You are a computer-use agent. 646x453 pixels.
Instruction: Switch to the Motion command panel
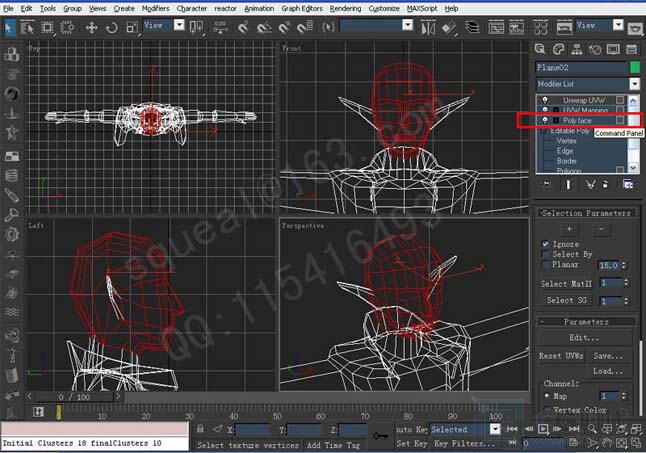pyautogui.click(x=595, y=49)
